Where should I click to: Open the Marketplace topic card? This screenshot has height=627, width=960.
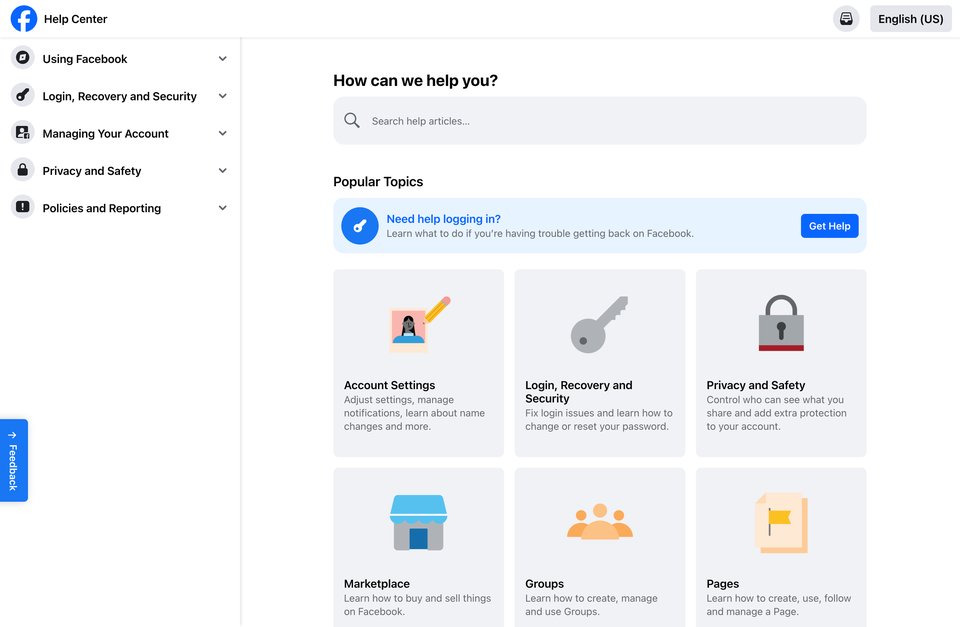point(418,547)
